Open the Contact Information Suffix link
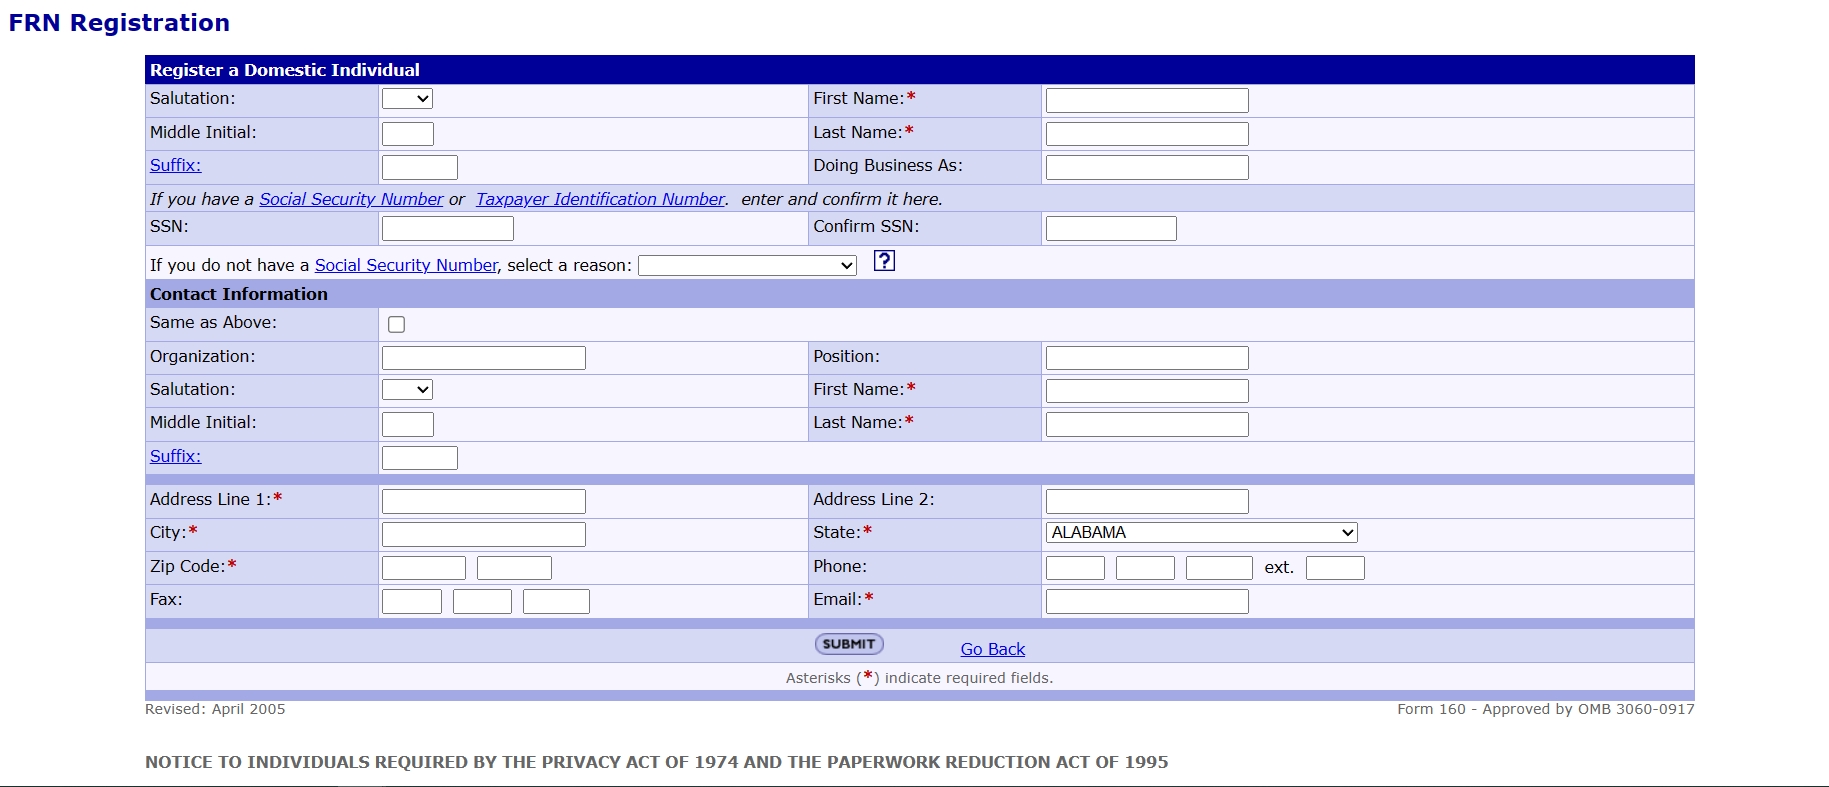 pyautogui.click(x=175, y=456)
